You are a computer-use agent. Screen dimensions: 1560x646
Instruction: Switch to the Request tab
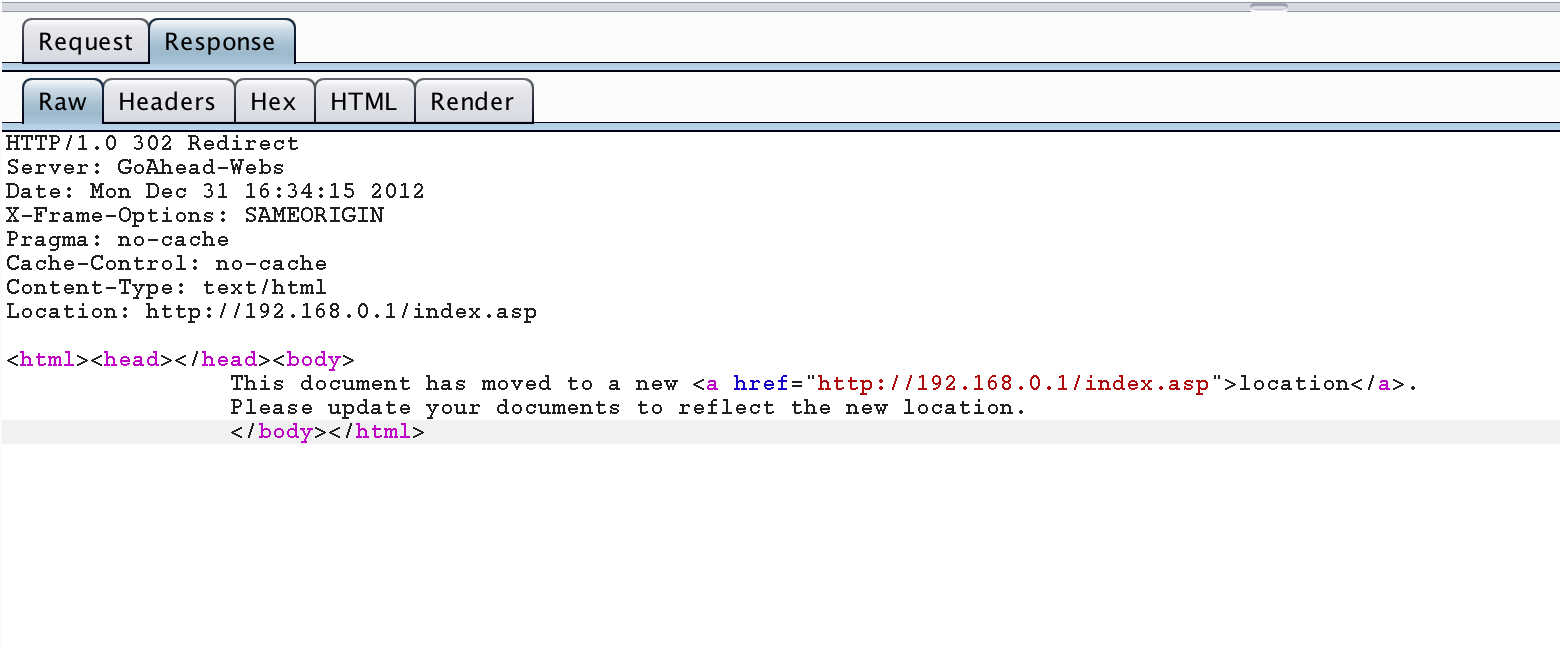85,42
